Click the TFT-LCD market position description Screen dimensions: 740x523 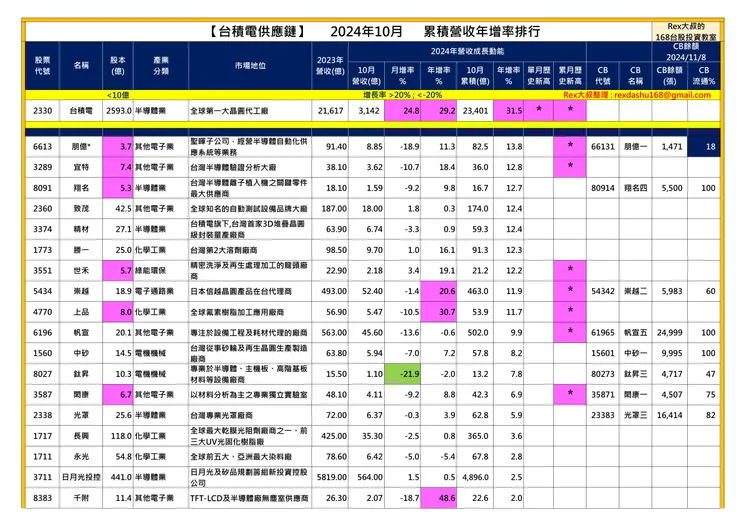[250, 498]
